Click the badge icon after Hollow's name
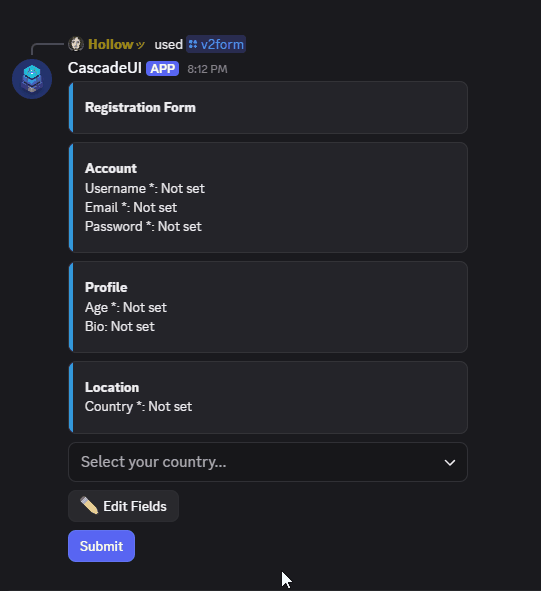Screen dimensions: 541x591 click(140, 45)
